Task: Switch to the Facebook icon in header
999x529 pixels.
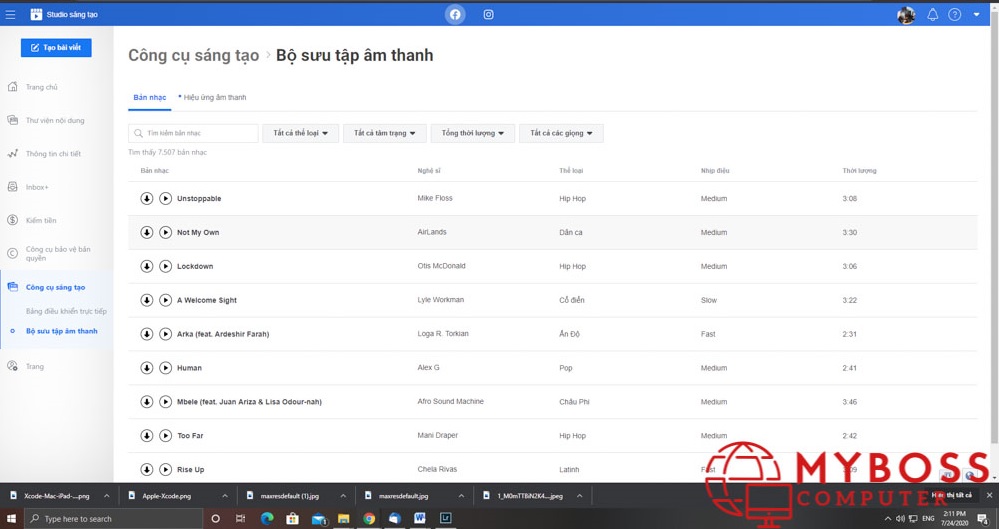Action: [x=455, y=14]
